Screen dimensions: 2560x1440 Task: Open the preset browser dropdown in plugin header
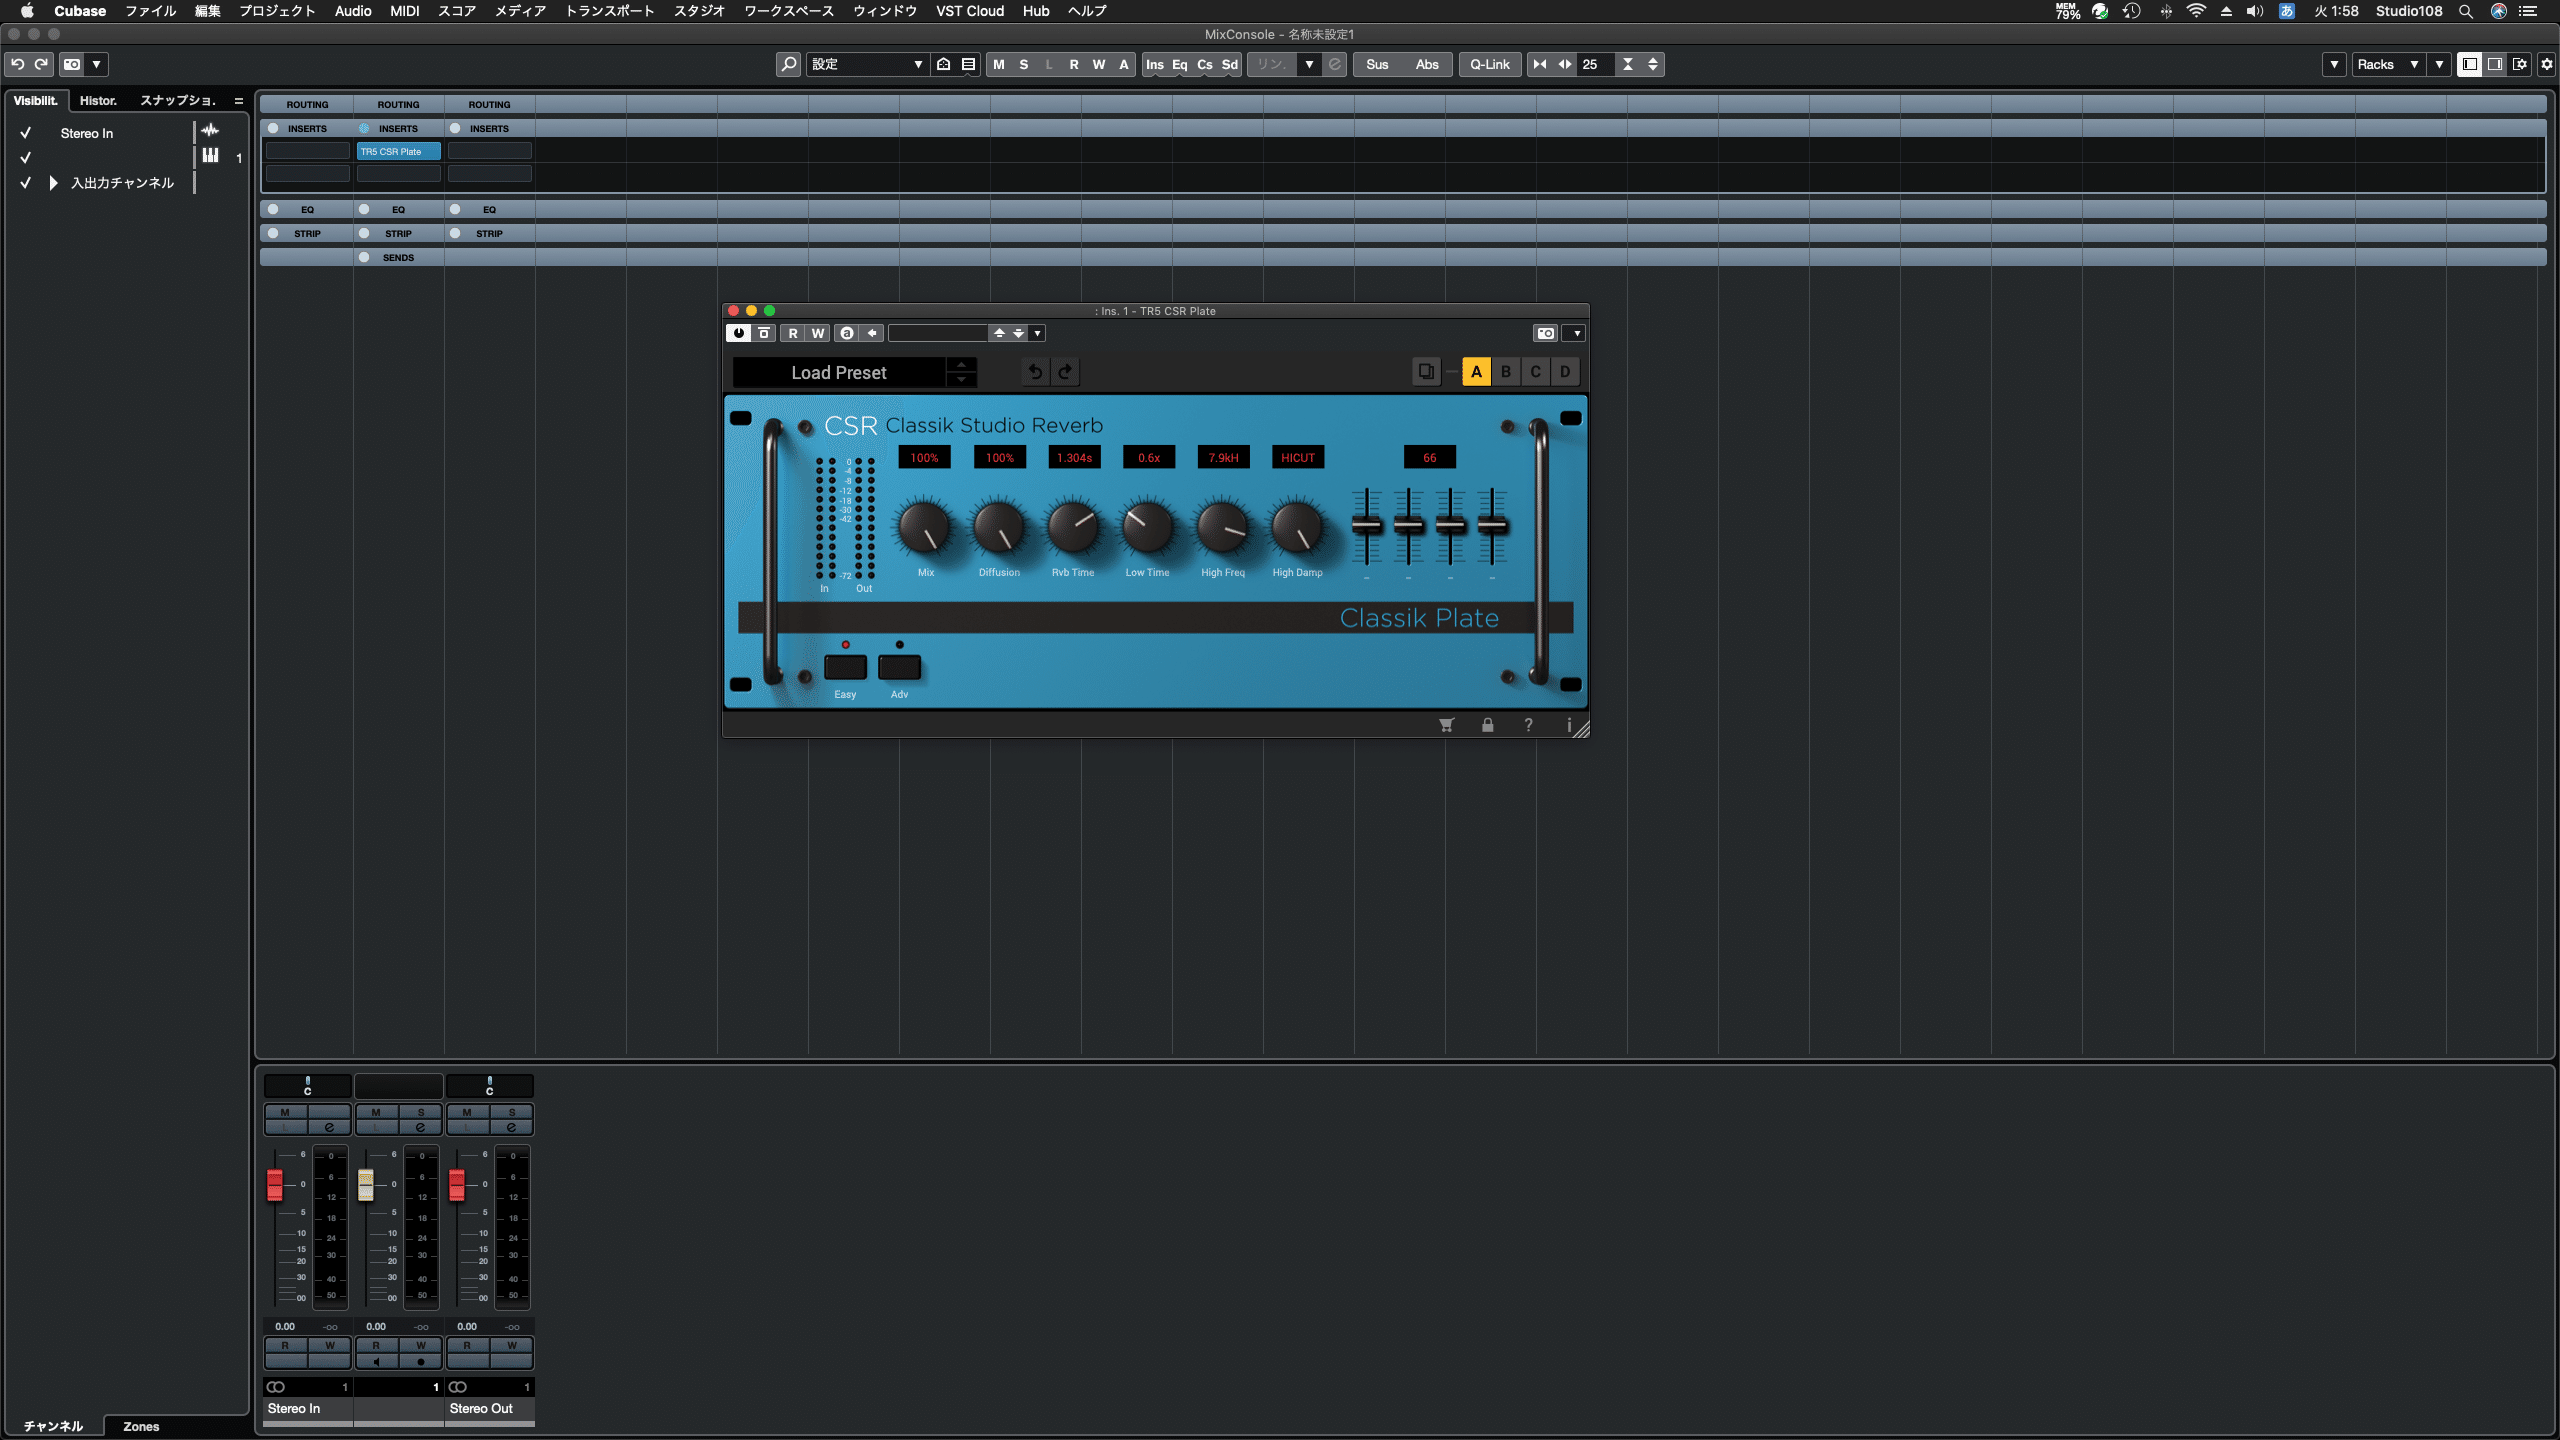click(x=1038, y=333)
